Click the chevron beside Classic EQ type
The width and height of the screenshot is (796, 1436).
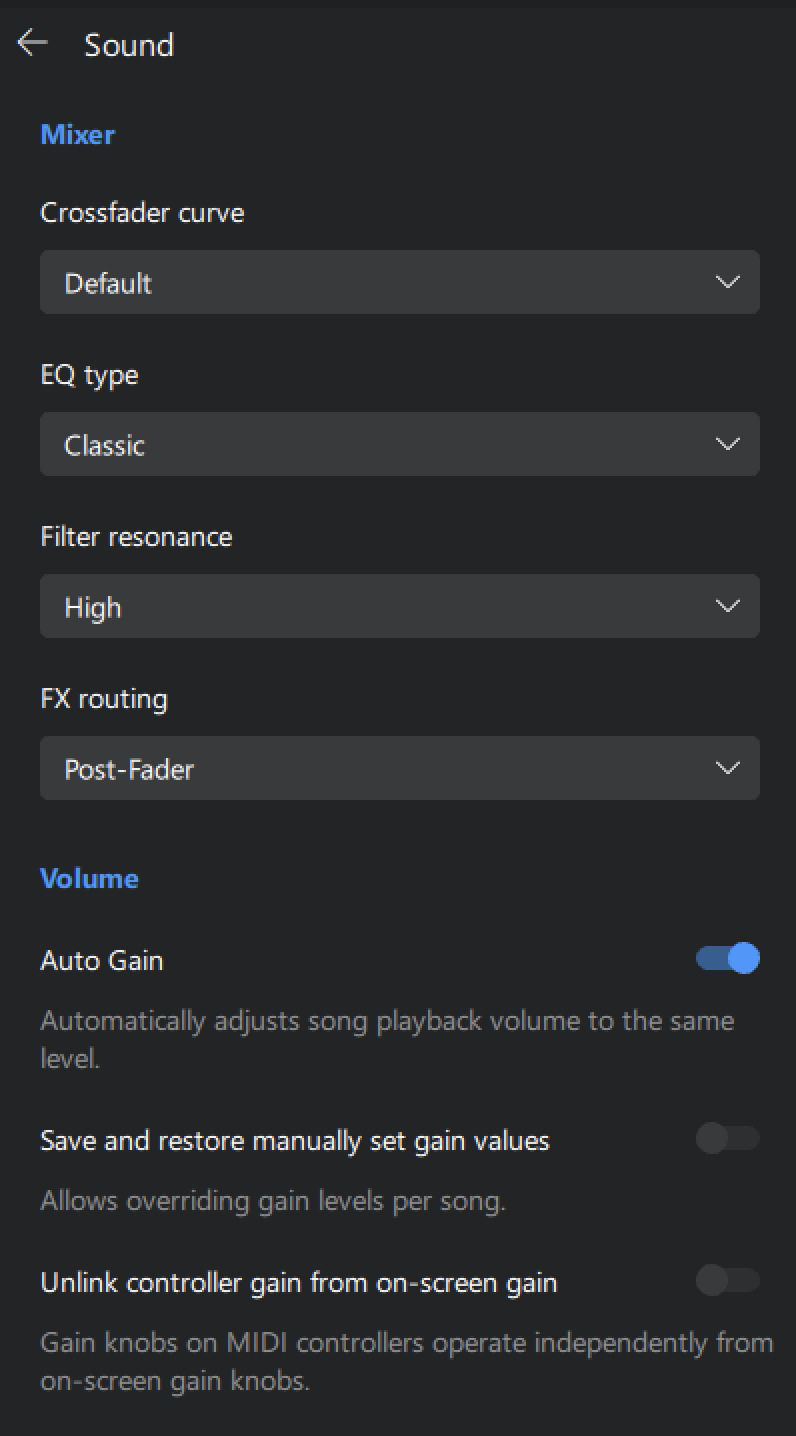point(727,443)
